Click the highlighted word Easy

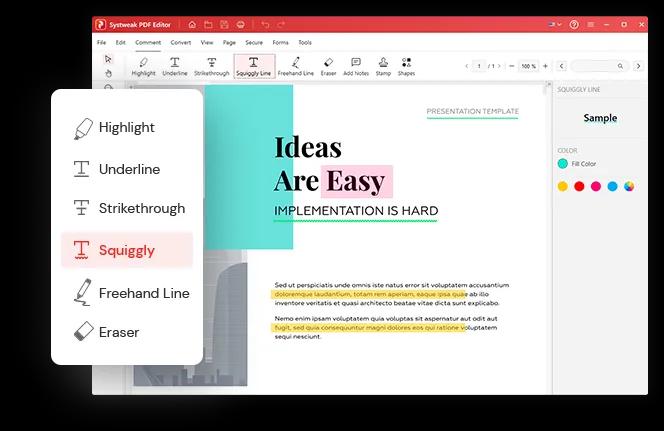(x=356, y=181)
